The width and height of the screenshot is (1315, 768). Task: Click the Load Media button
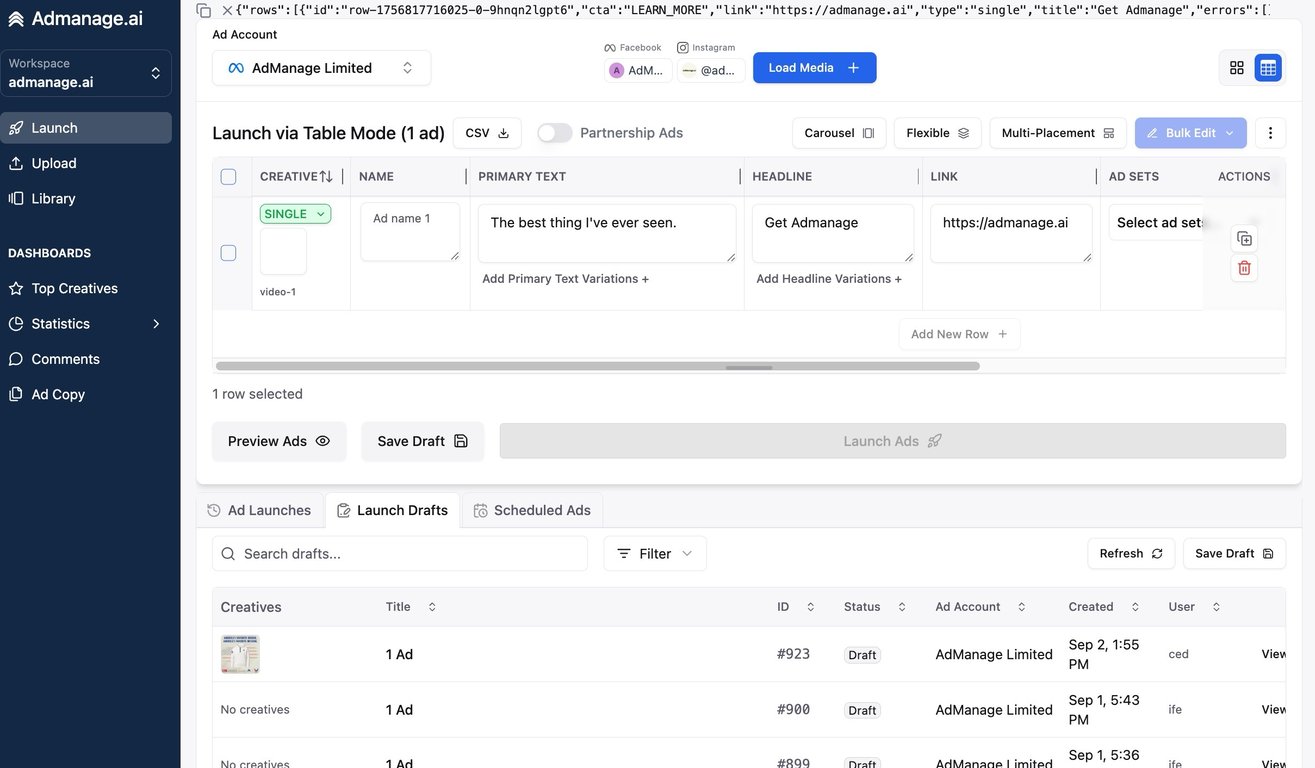[x=815, y=68]
